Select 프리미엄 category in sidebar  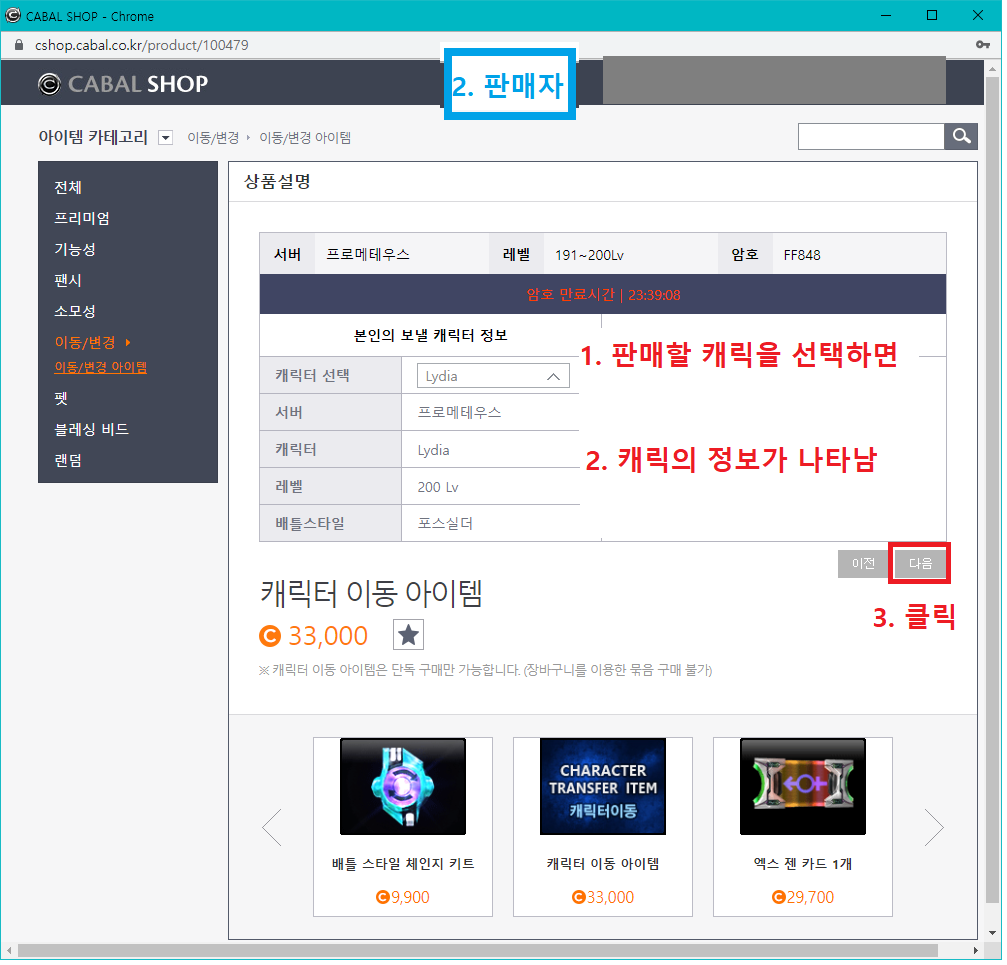(82, 219)
